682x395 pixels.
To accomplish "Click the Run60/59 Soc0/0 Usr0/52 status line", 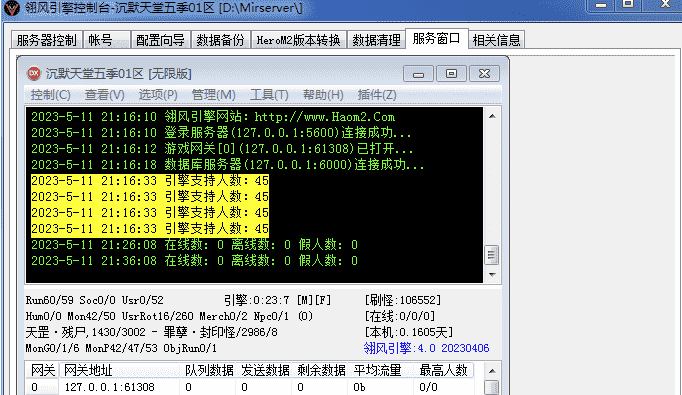I will 94,300.
